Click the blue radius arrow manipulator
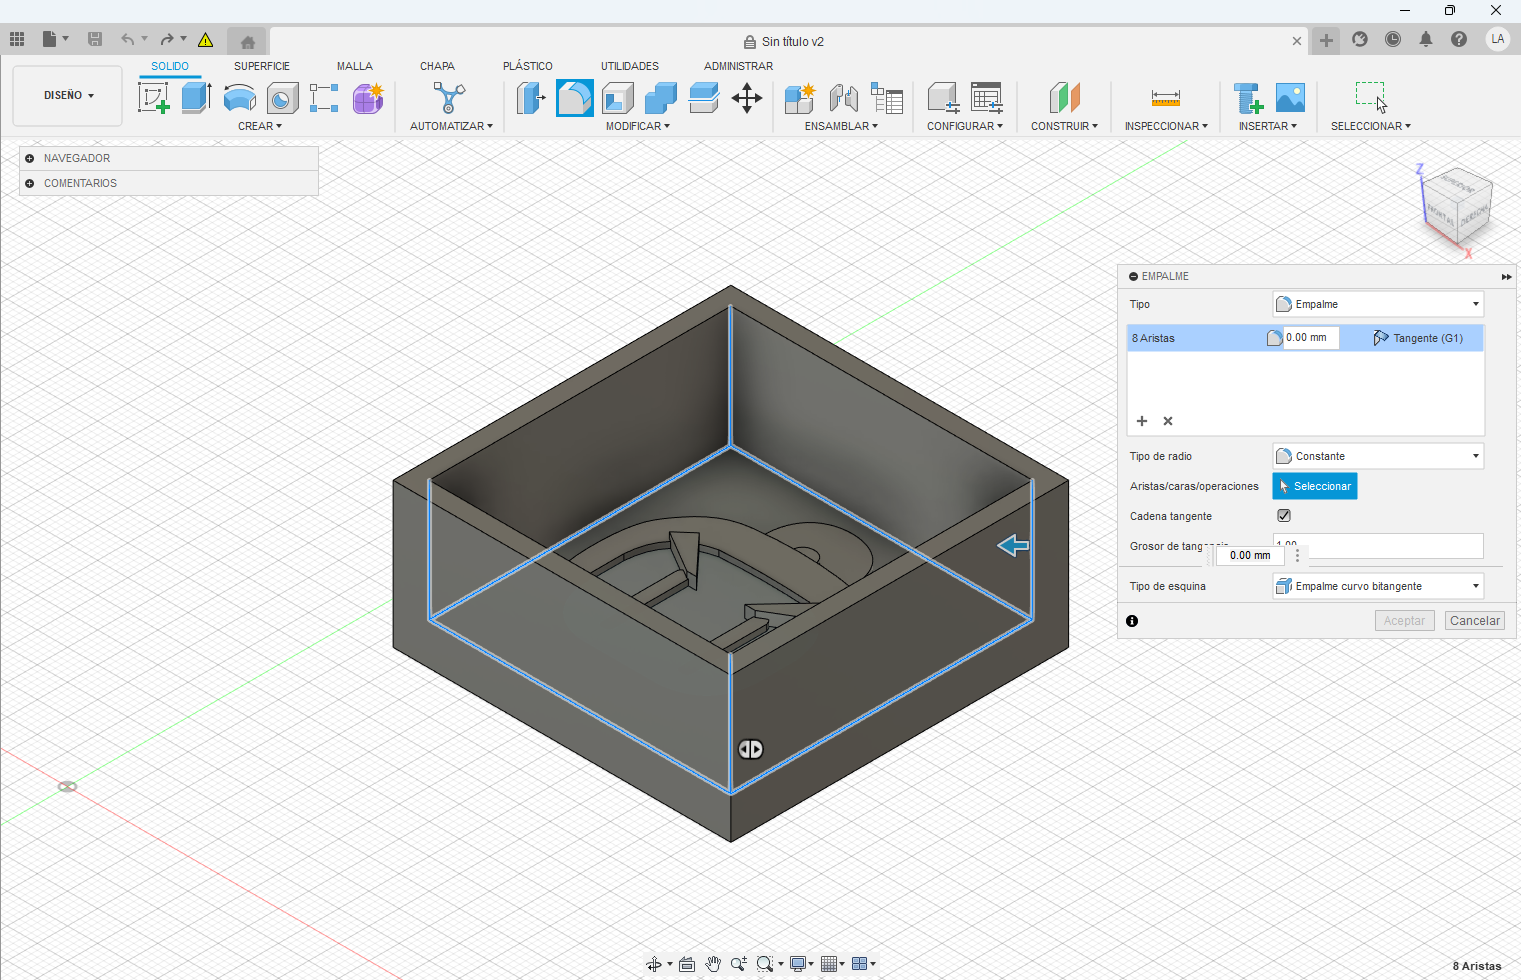This screenshot has height=980, width=1521. (x=1013, y=545)
